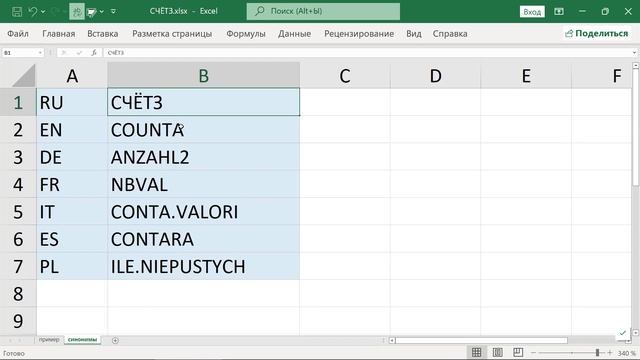Image resolution: width=640 pixels, height=360 pixels.
Task: Open the Формулы tab
Action: (246, 34)
